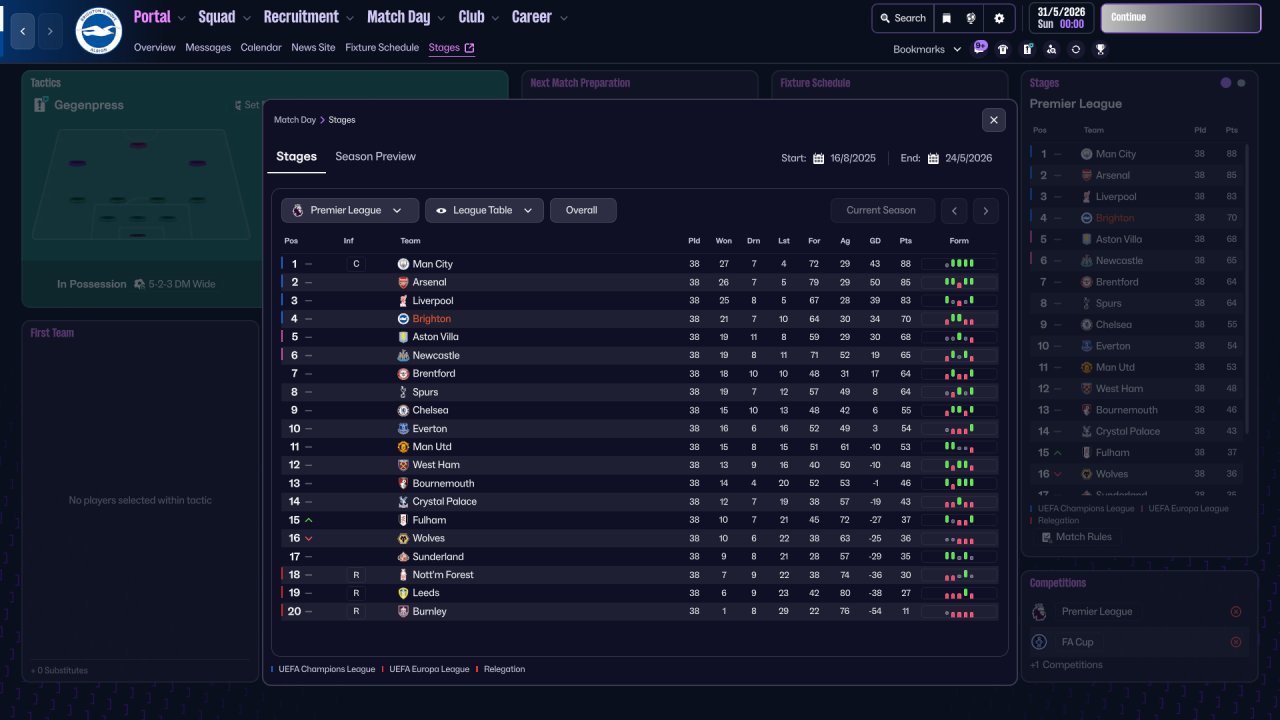Image resolution: width=1280 pixels, height=720 pixels.
Task: Click the trophy bookmark icon
Action: [x=1100, y=49]
